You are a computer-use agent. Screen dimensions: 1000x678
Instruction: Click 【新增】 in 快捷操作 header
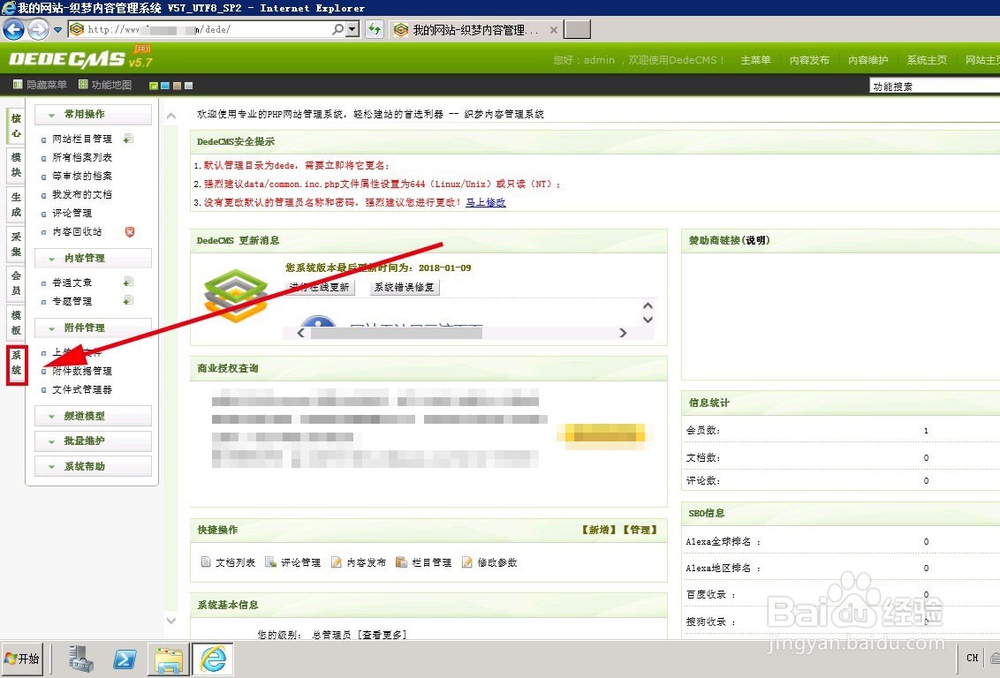599,530
